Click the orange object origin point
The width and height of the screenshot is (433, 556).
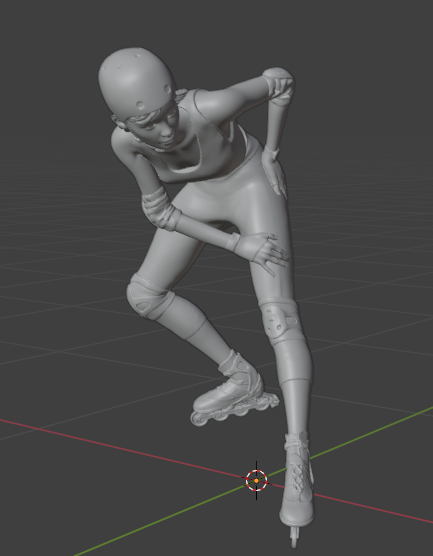[x=256, y=481]
